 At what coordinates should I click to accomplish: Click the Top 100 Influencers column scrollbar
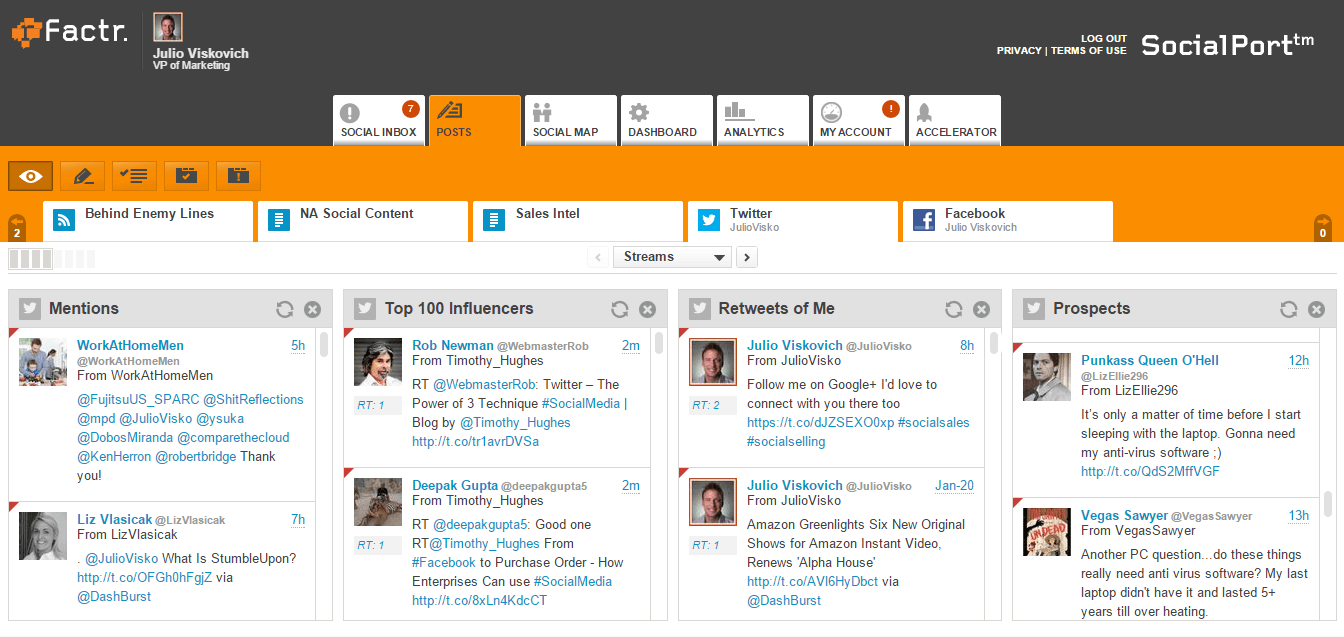click(x=659, y=345)
